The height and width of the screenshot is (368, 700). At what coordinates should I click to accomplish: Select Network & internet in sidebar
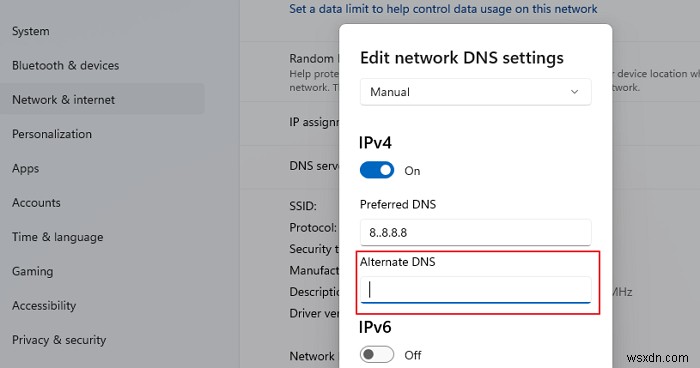102,99
